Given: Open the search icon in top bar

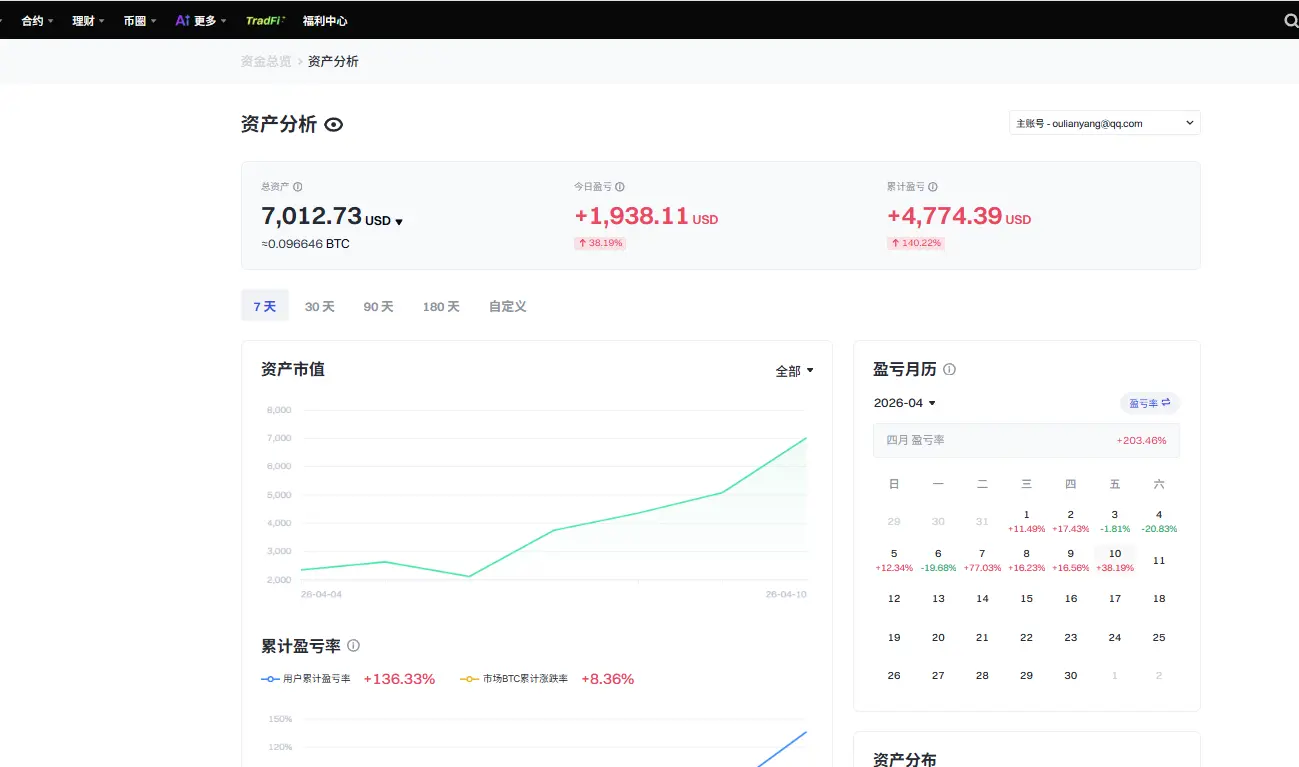Looking at the screenshot, I should 1291,20.
